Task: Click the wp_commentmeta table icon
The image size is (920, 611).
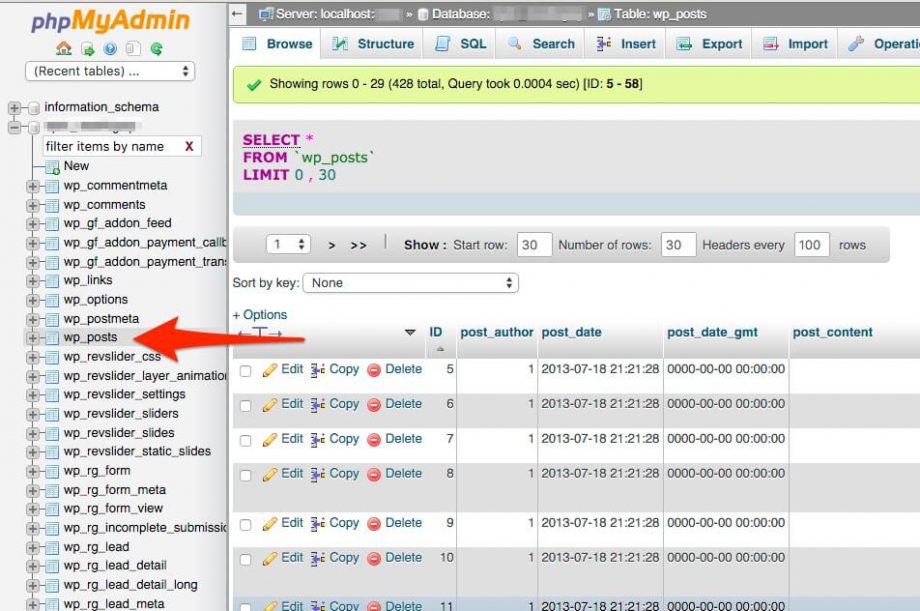Action: pos(52,186)
